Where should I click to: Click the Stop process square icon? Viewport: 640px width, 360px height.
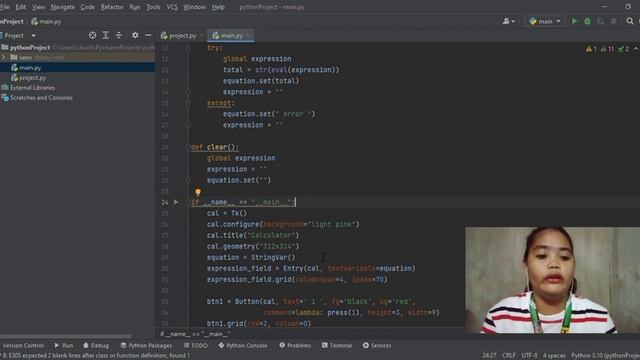point(613,21)
